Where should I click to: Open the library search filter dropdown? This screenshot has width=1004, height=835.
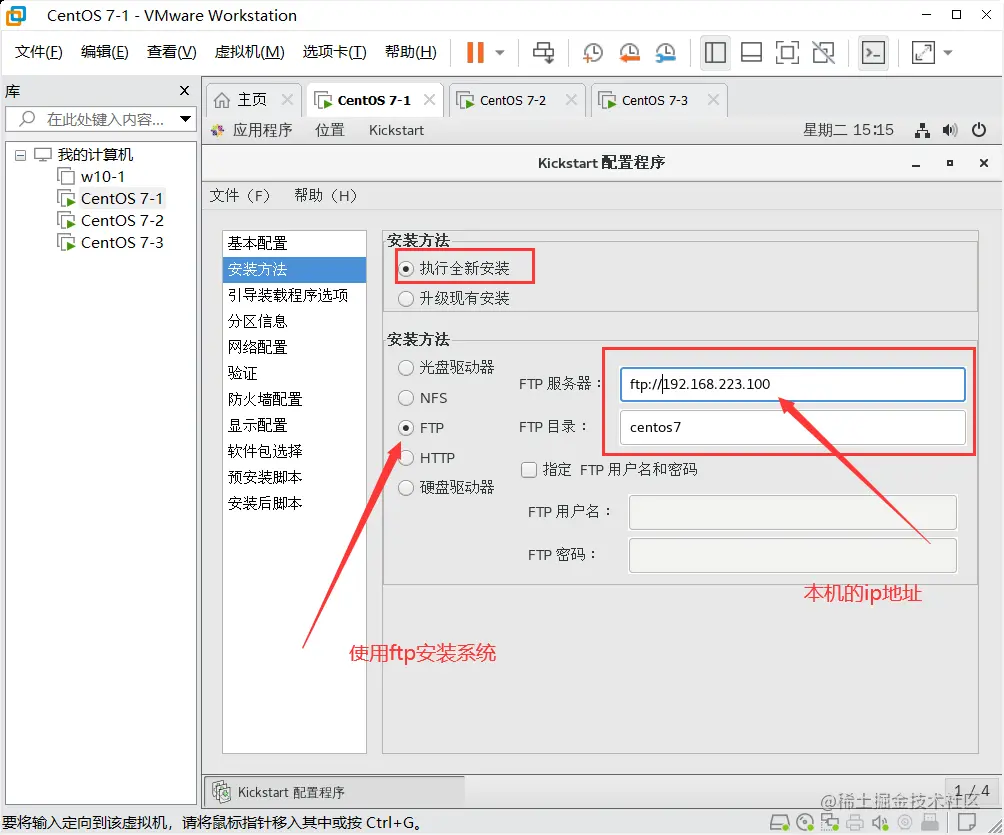[186, 119]
